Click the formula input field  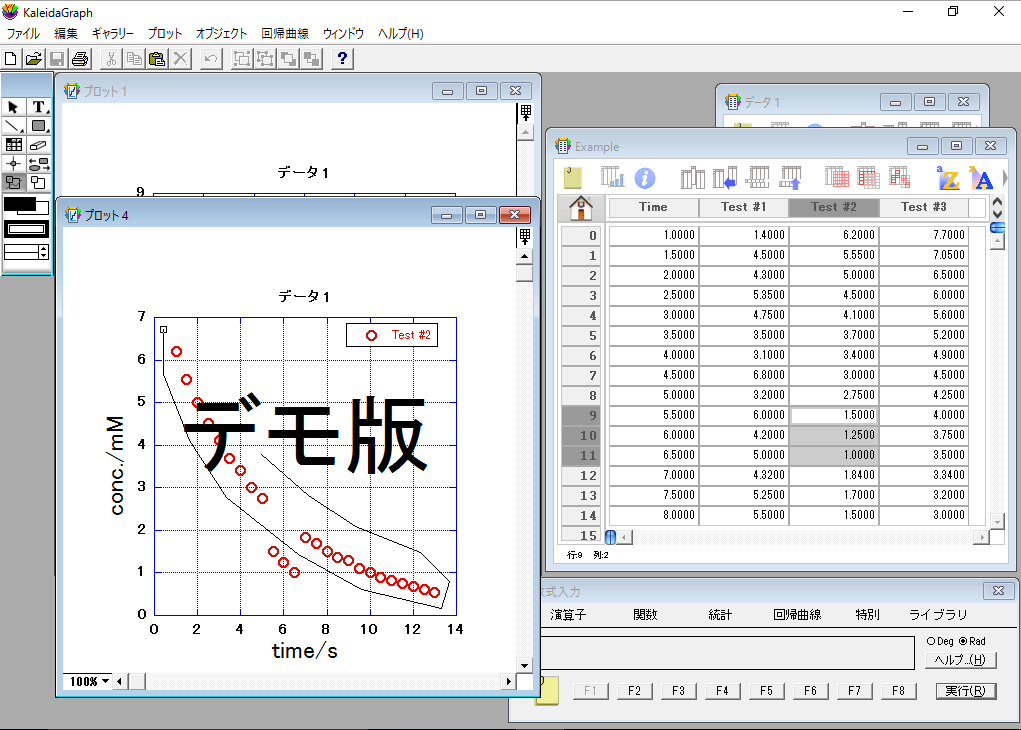(x=727, y=653)
